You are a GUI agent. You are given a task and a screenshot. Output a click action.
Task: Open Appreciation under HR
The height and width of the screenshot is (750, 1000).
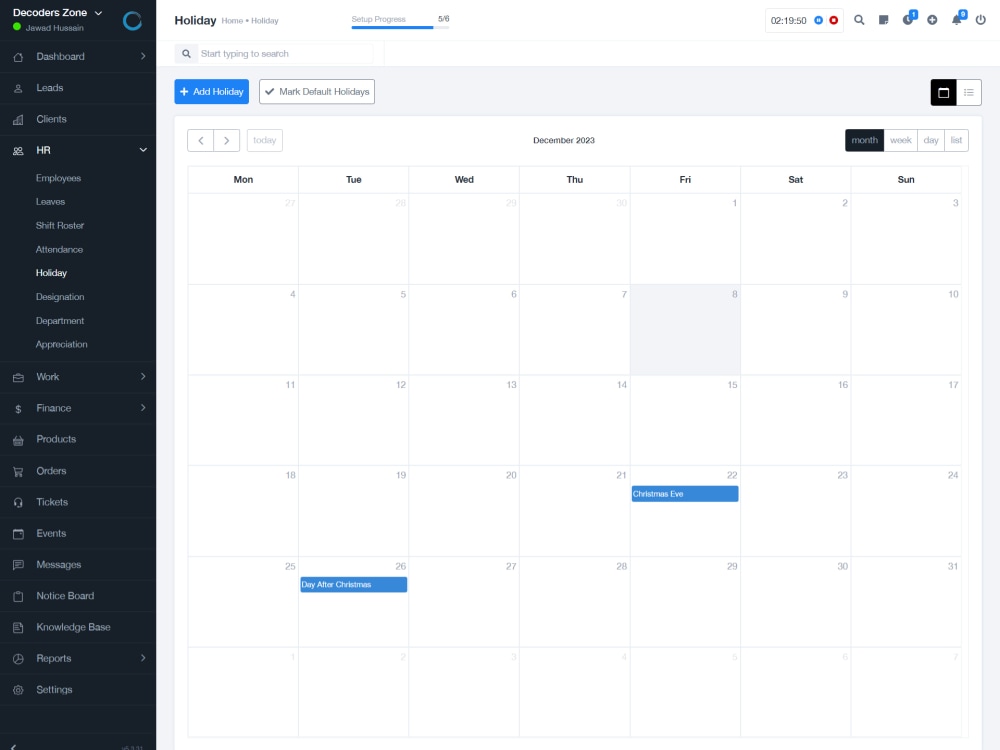pyautogui.click(x=61, y=344)
